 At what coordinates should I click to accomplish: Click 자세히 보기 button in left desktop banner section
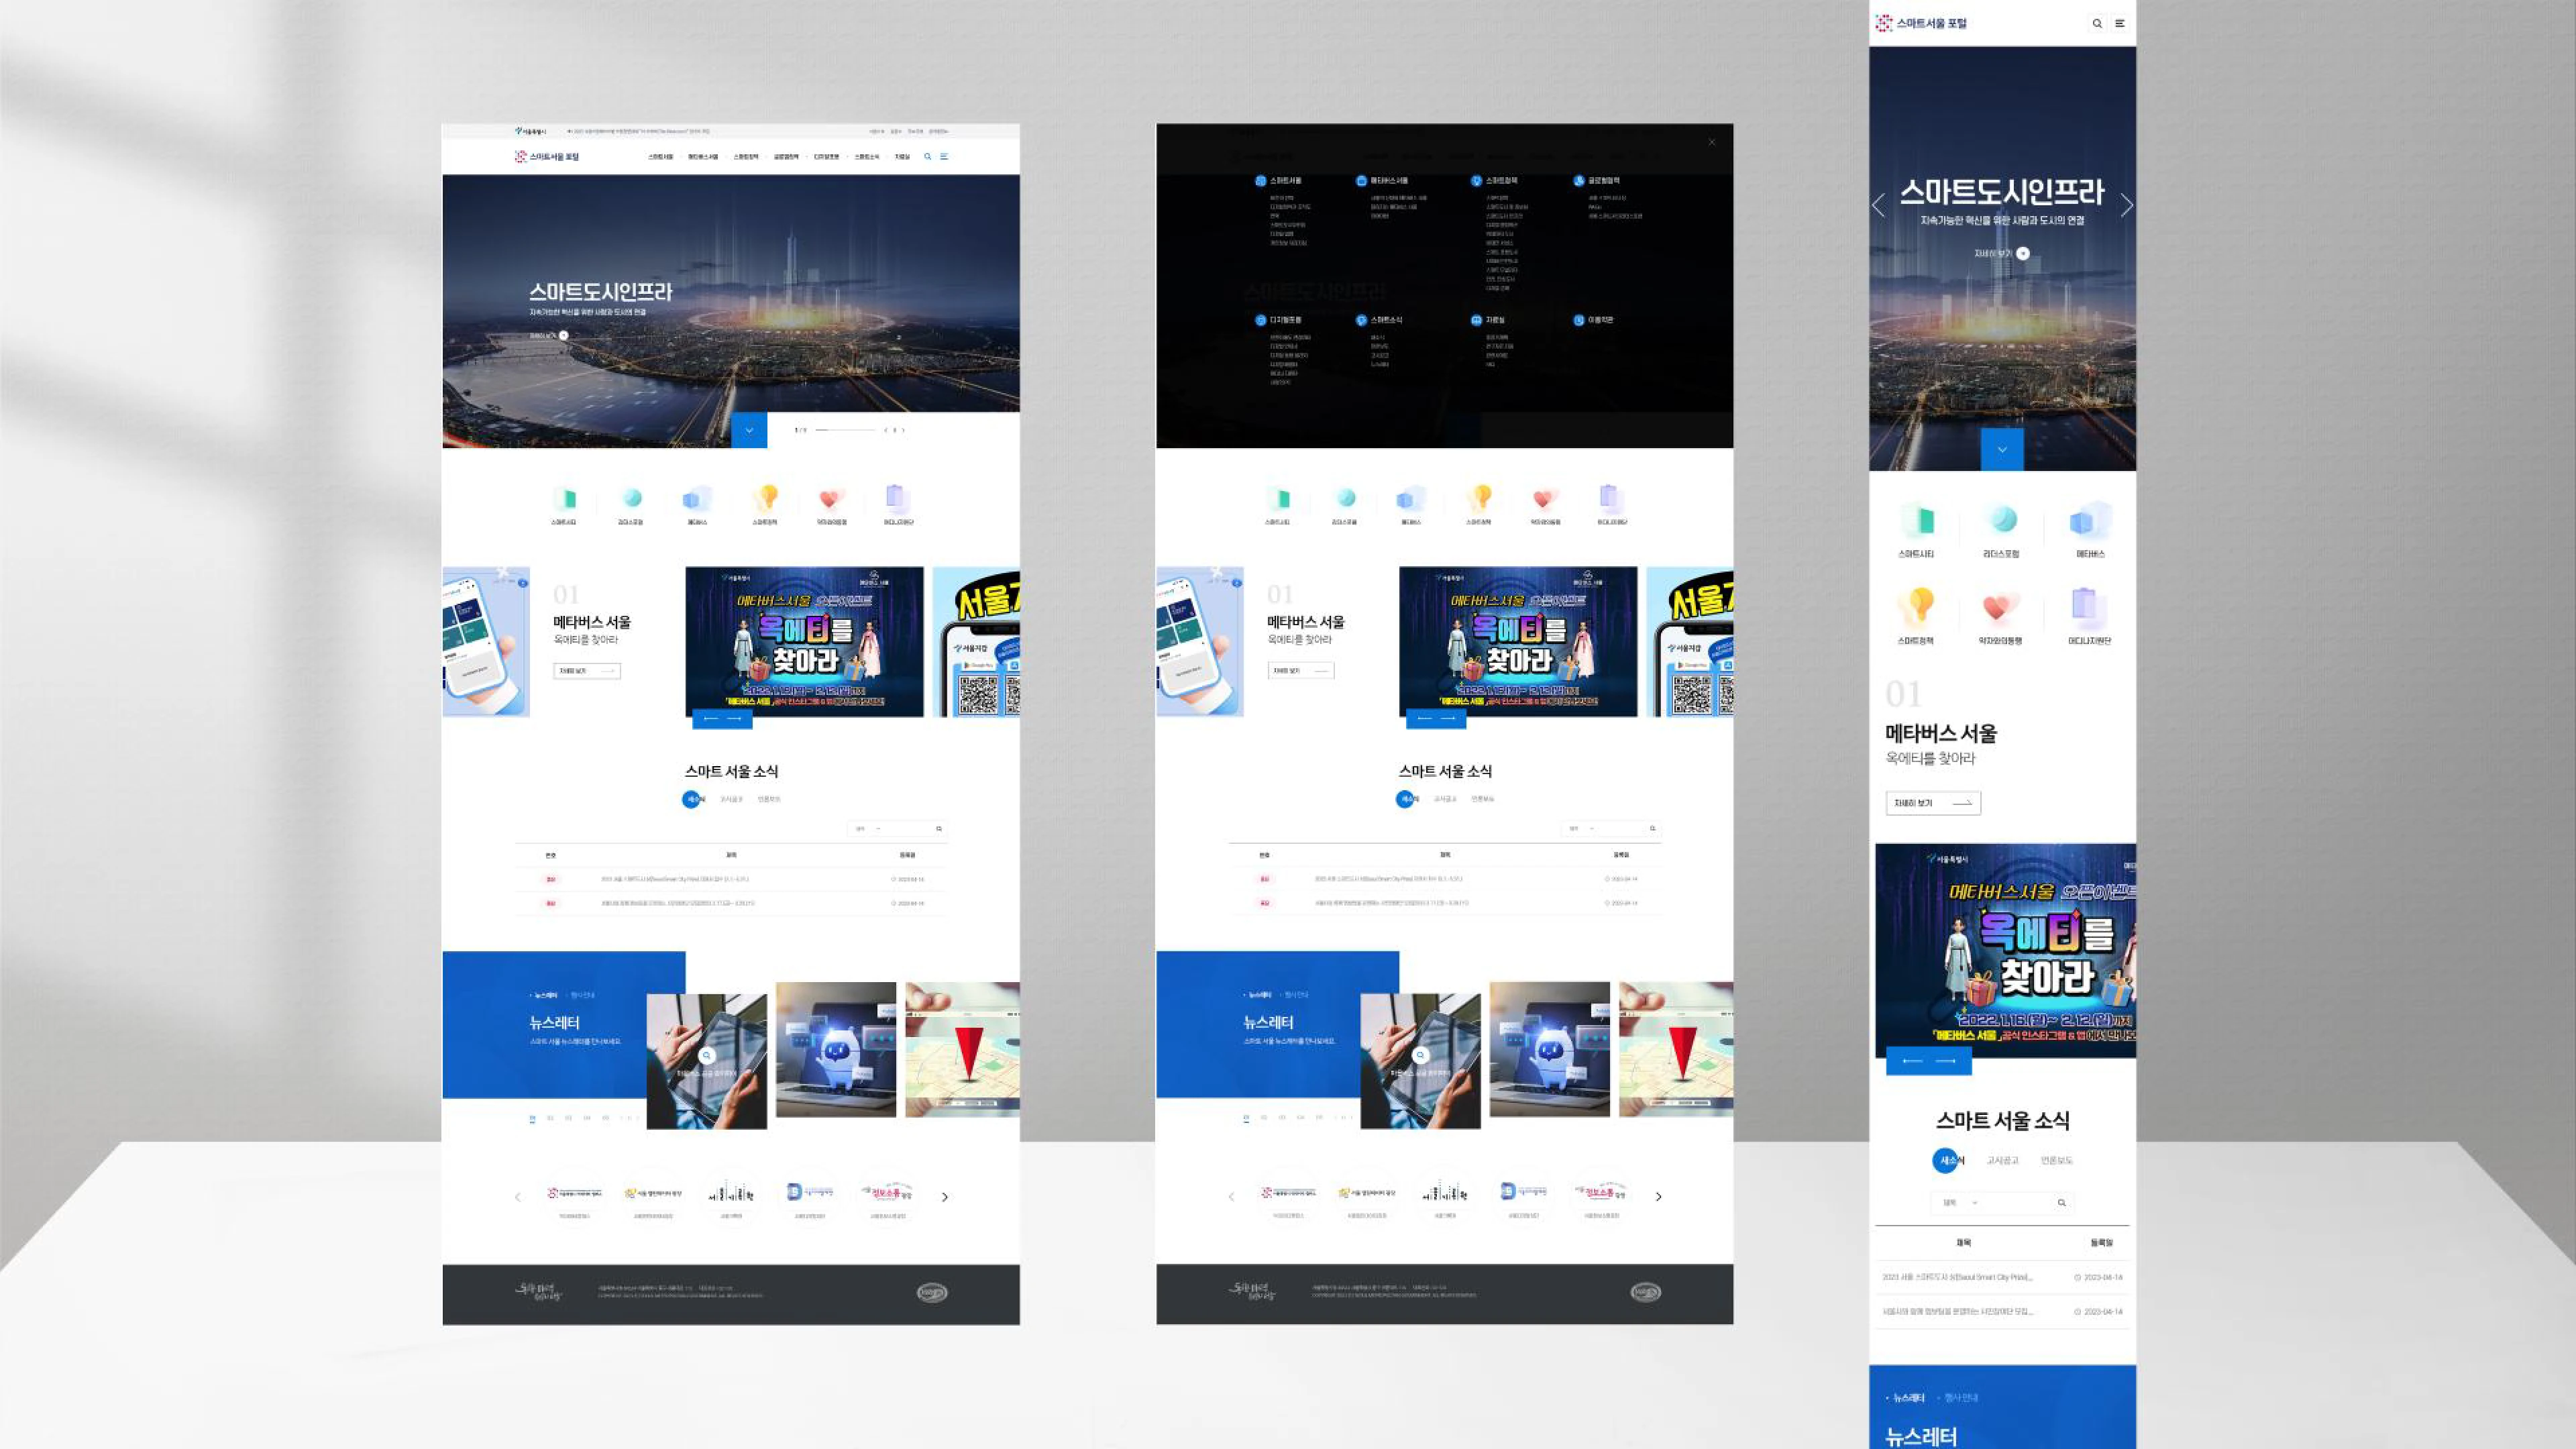click(587, 671)
